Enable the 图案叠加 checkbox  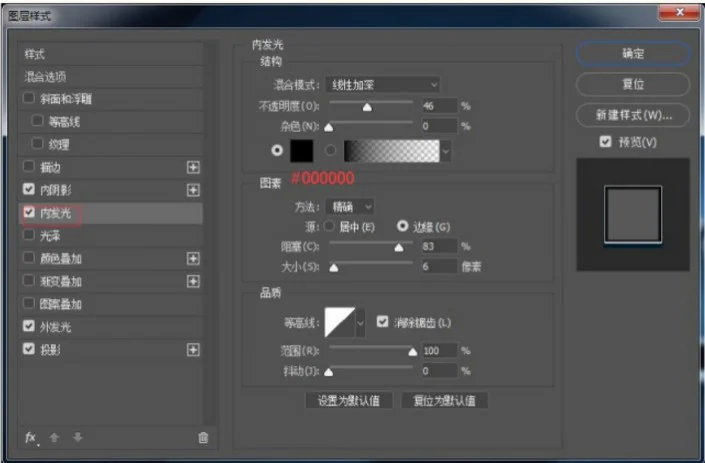coord(29,303)
